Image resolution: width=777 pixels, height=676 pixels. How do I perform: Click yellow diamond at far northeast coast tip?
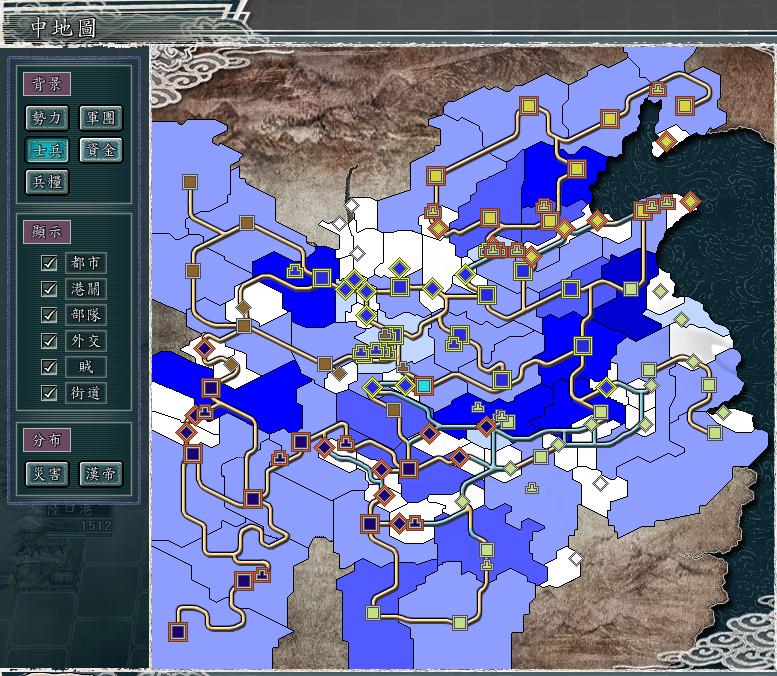pyautogui.click(x=690, y=201)
